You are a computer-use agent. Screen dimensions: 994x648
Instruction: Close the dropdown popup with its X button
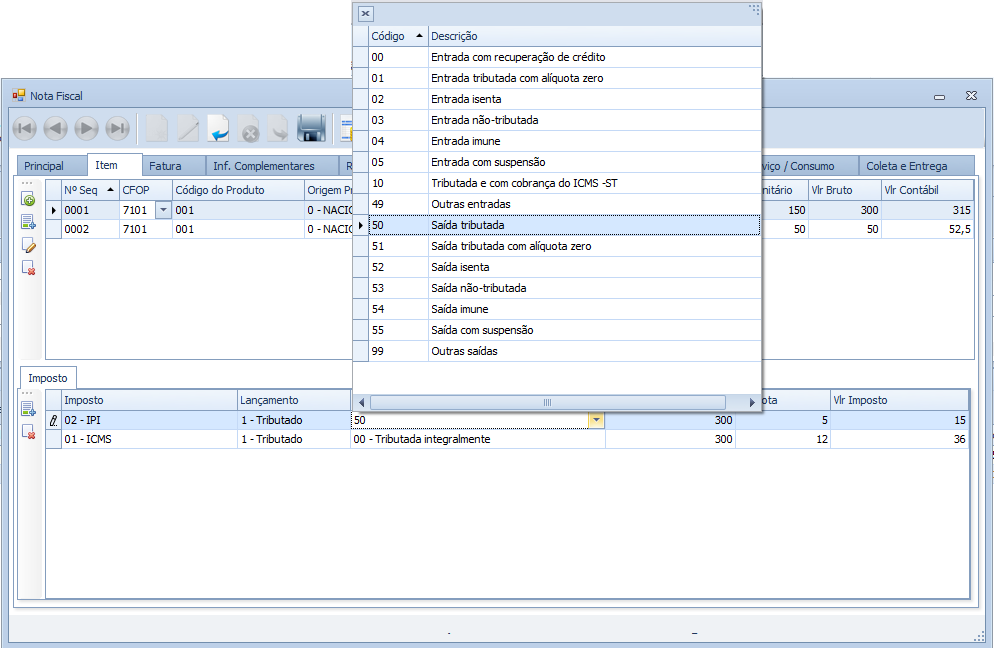(x=366, y=13)
